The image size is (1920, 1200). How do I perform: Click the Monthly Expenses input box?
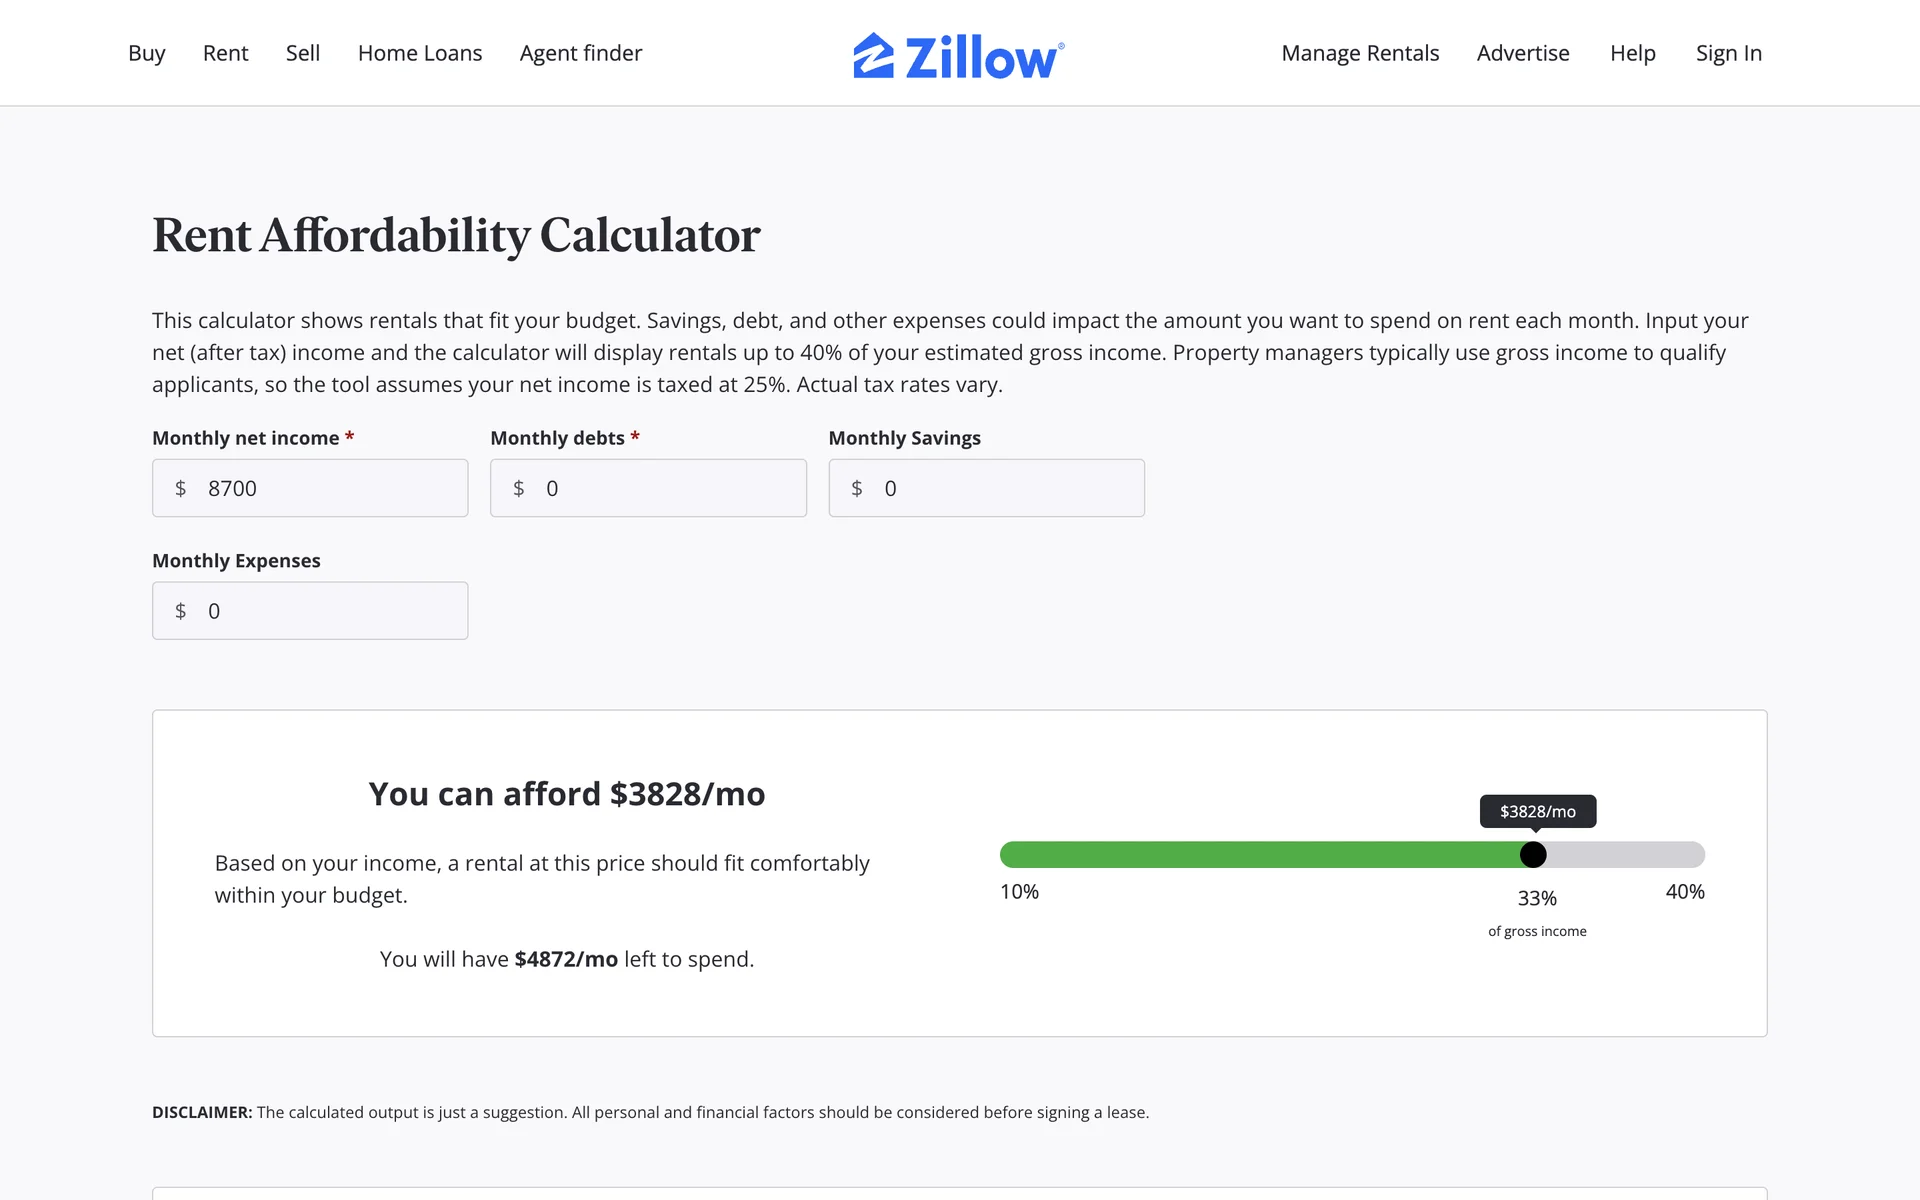point(330,611)
